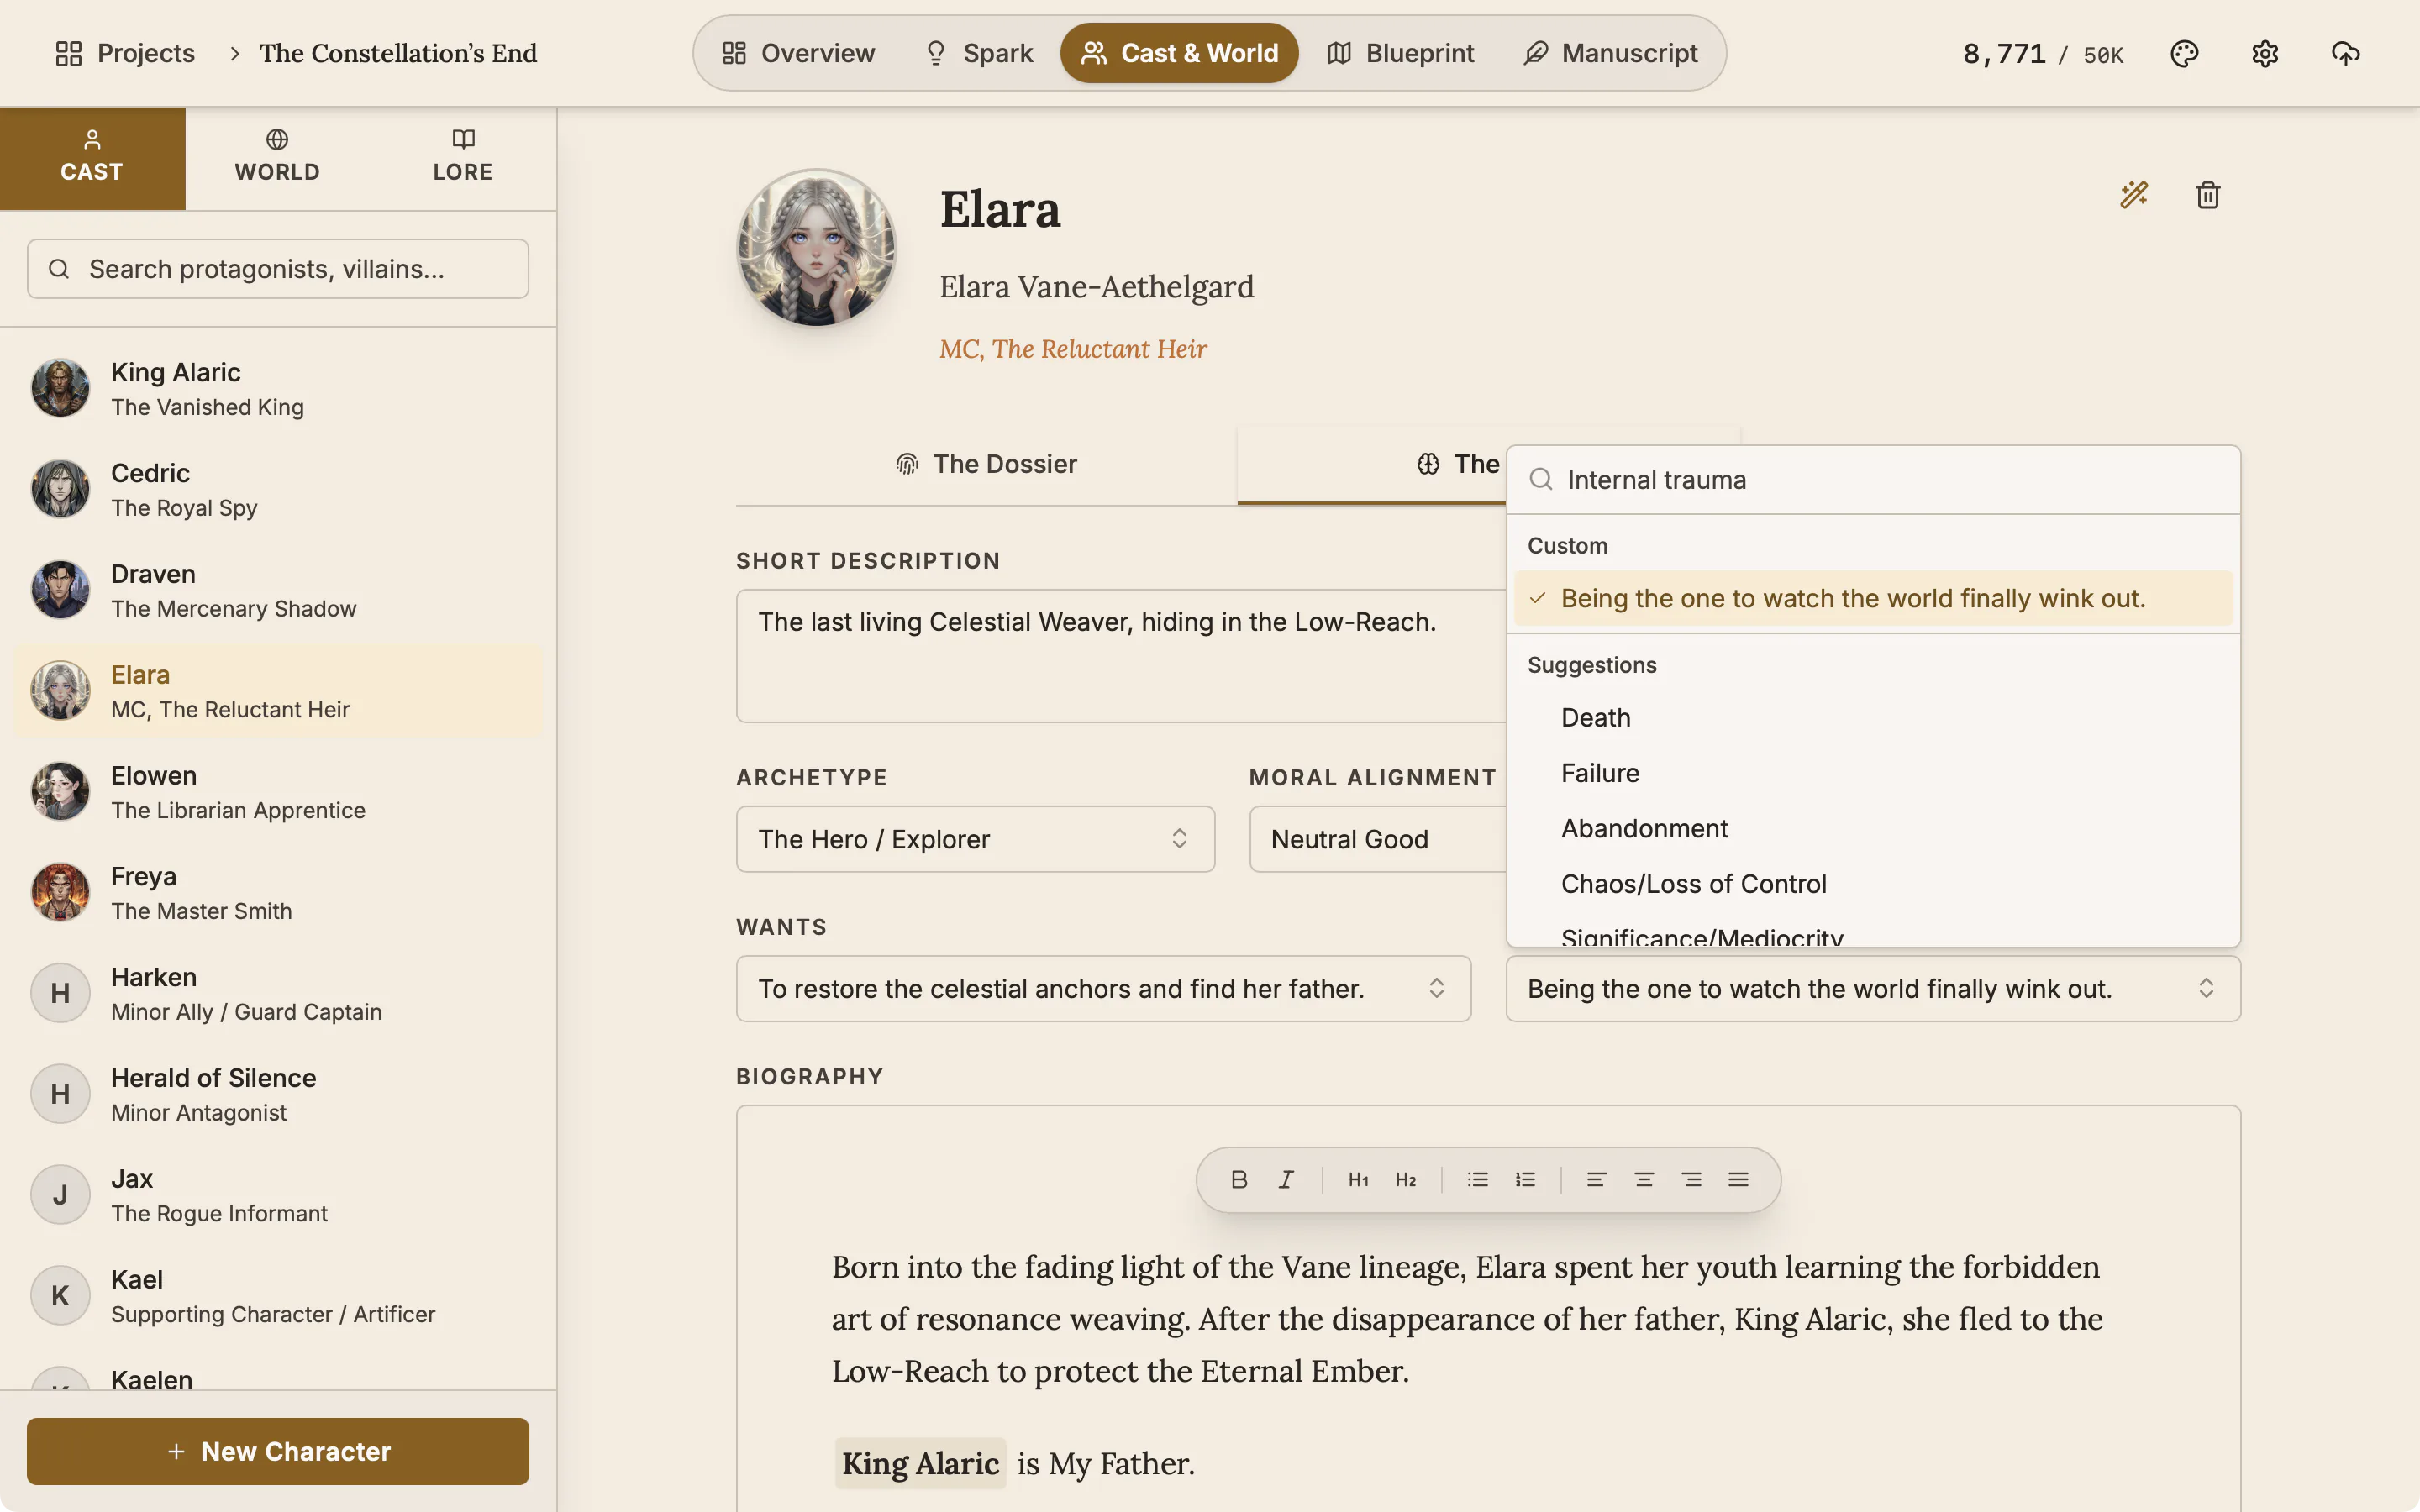The image size is (2420, 1512).
Task: Choose Failure from suggestions
Action: coord(1873,773)
